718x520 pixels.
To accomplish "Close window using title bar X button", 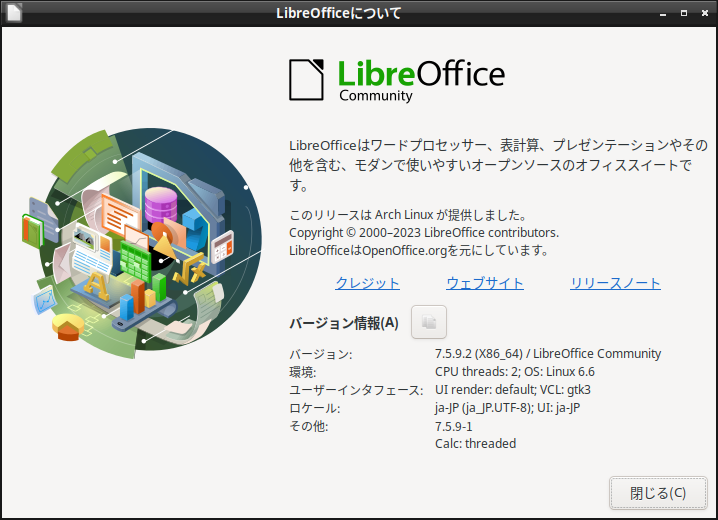I will [x=705, y=13].
